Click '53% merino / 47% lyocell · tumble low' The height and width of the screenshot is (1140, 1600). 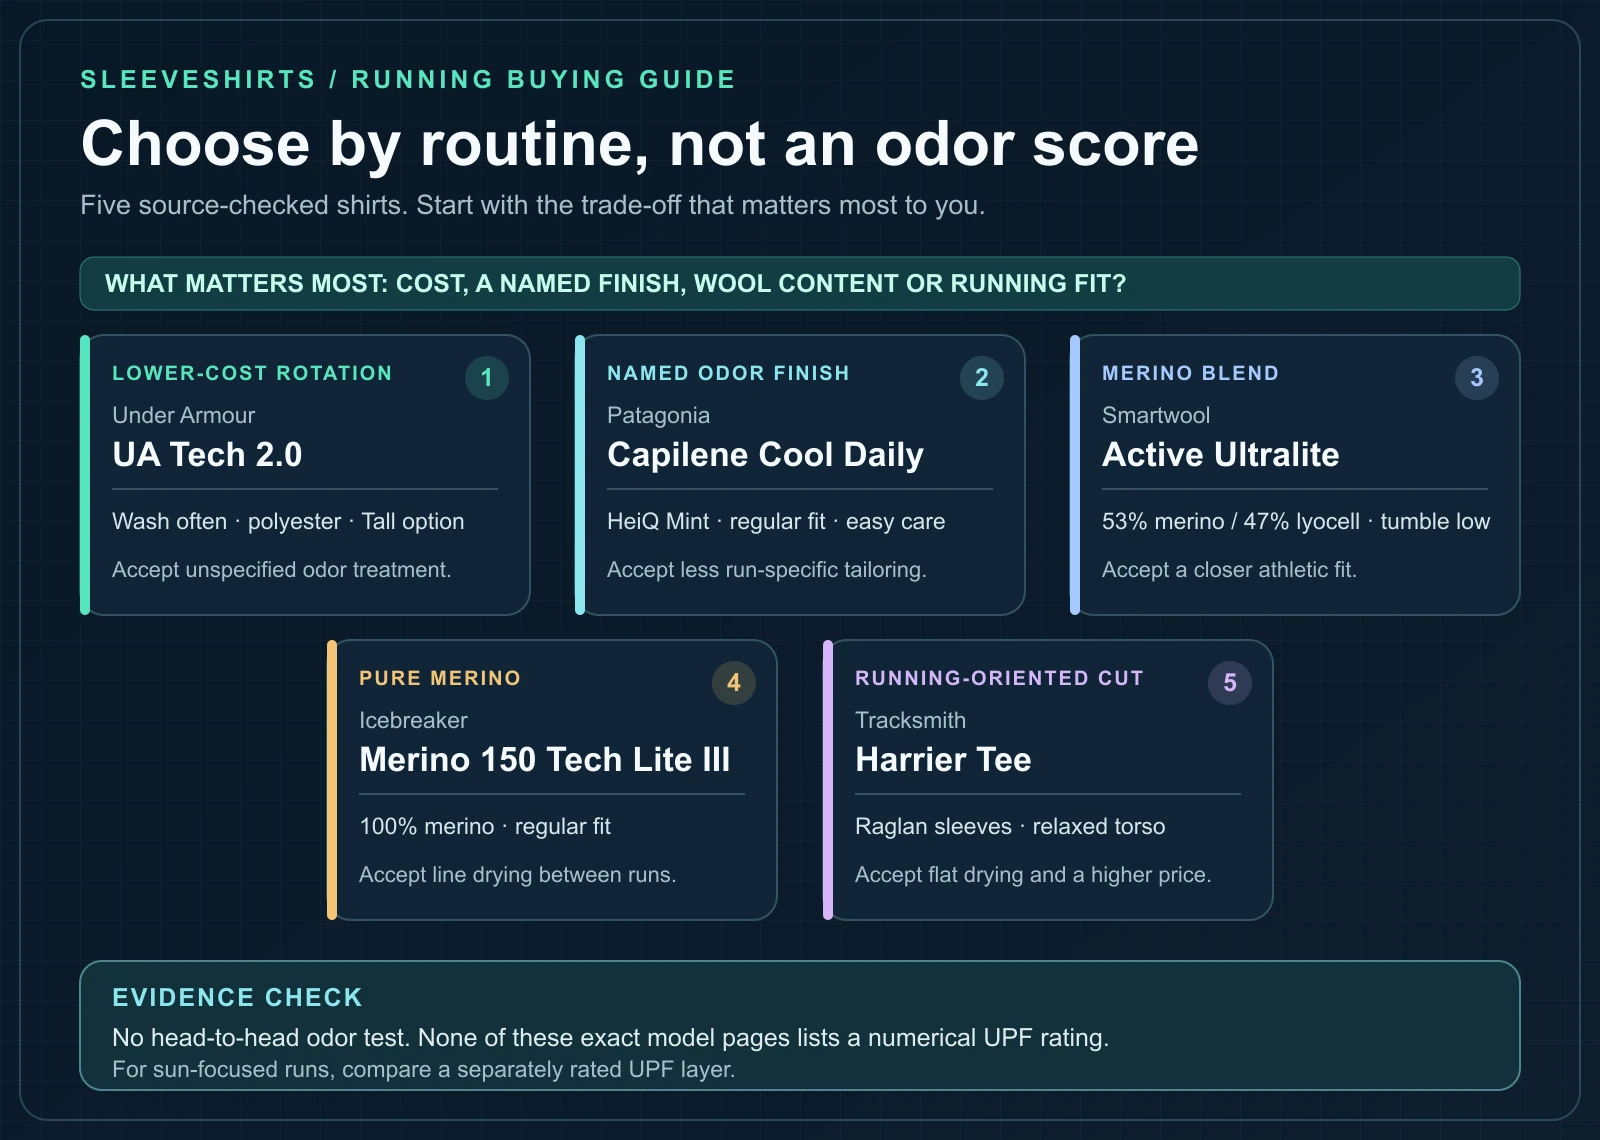pos(1296,522)
